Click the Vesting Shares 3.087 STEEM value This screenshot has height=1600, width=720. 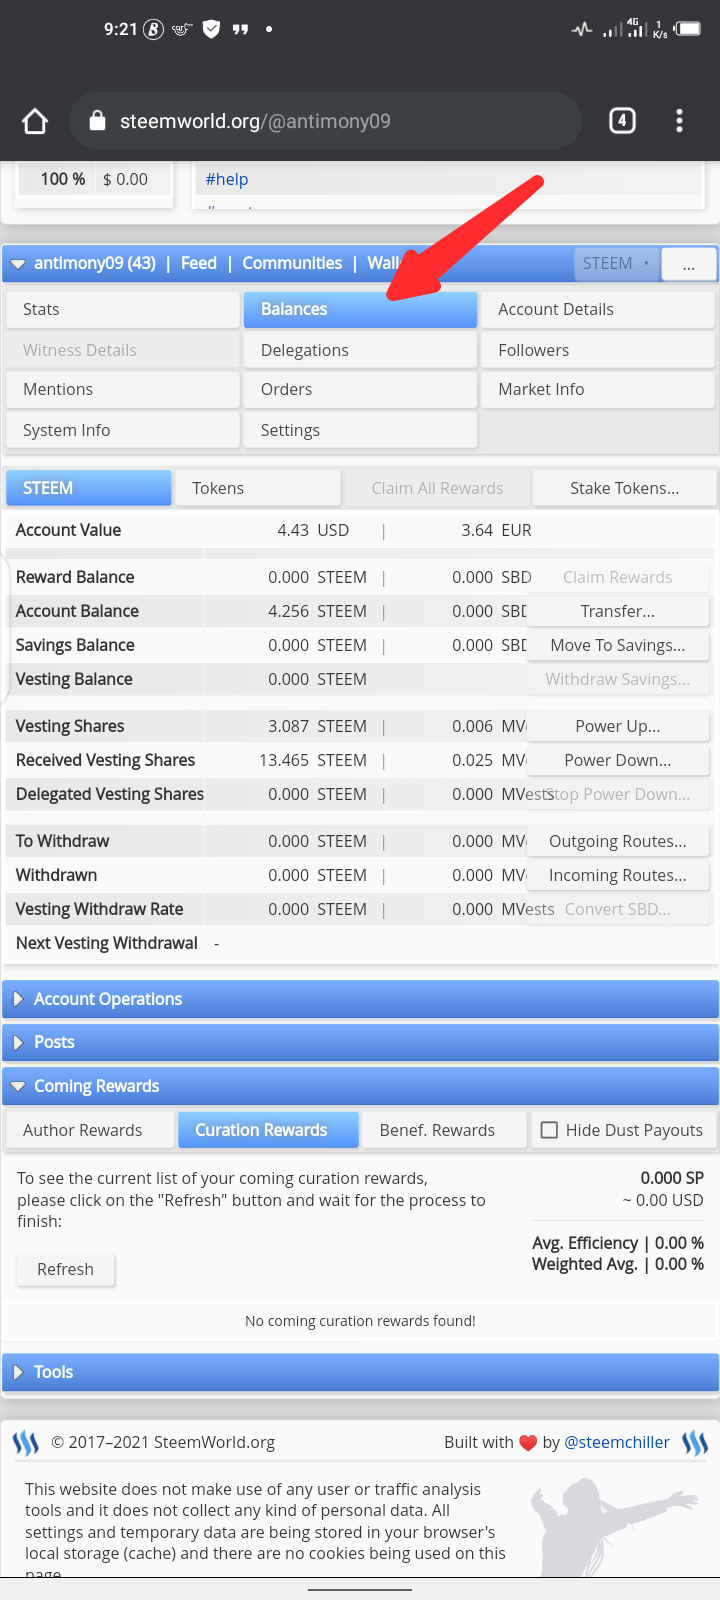click(317, 726)
